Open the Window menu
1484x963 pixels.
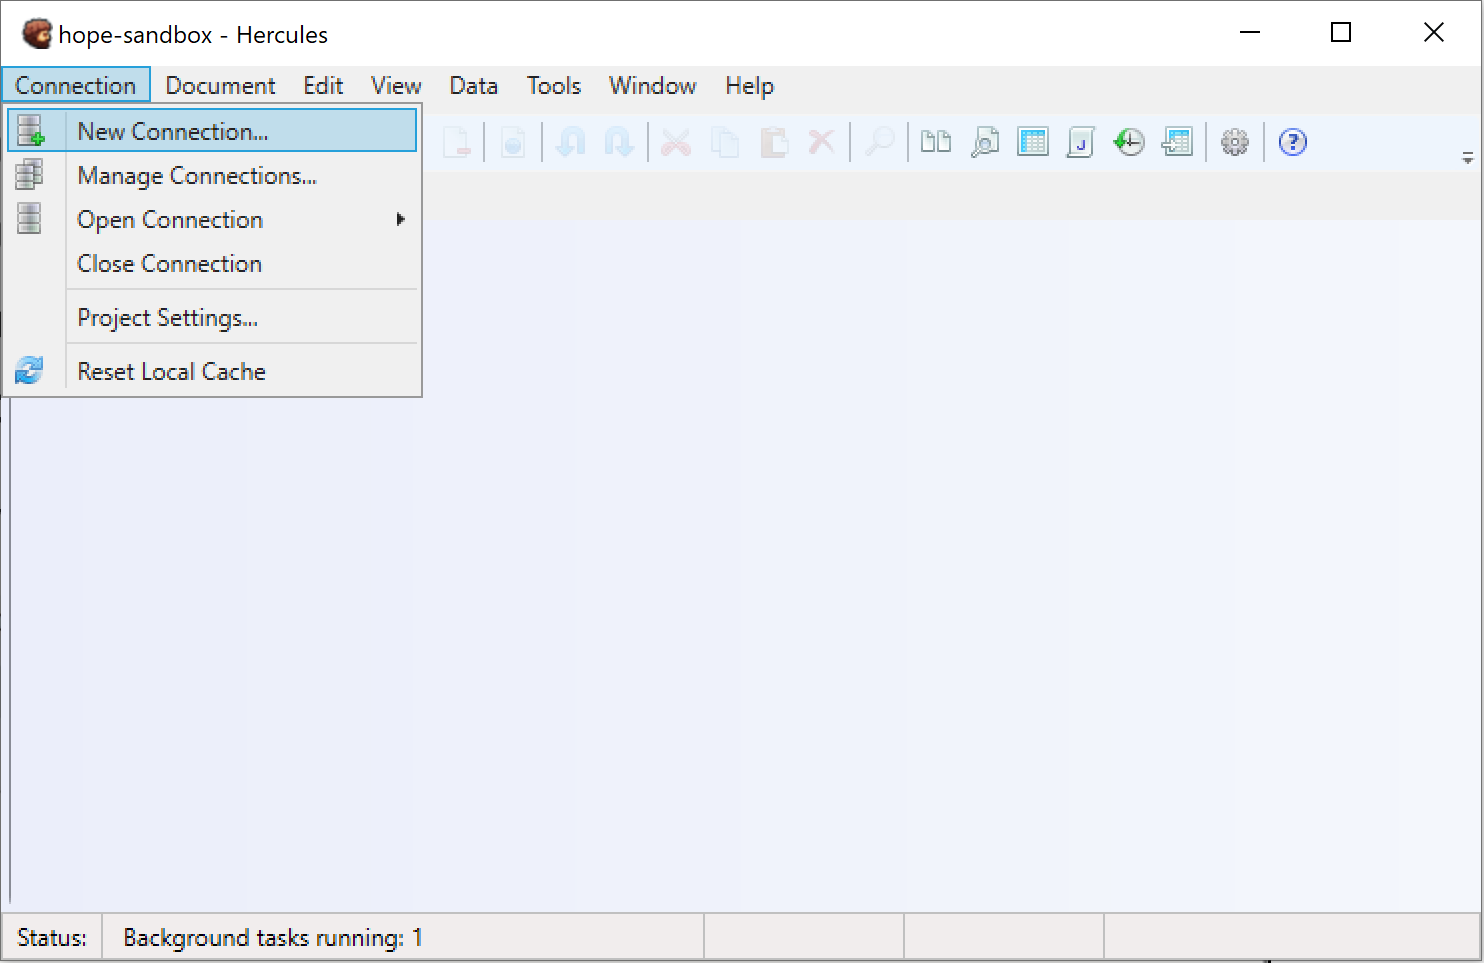tap(653, 85)
